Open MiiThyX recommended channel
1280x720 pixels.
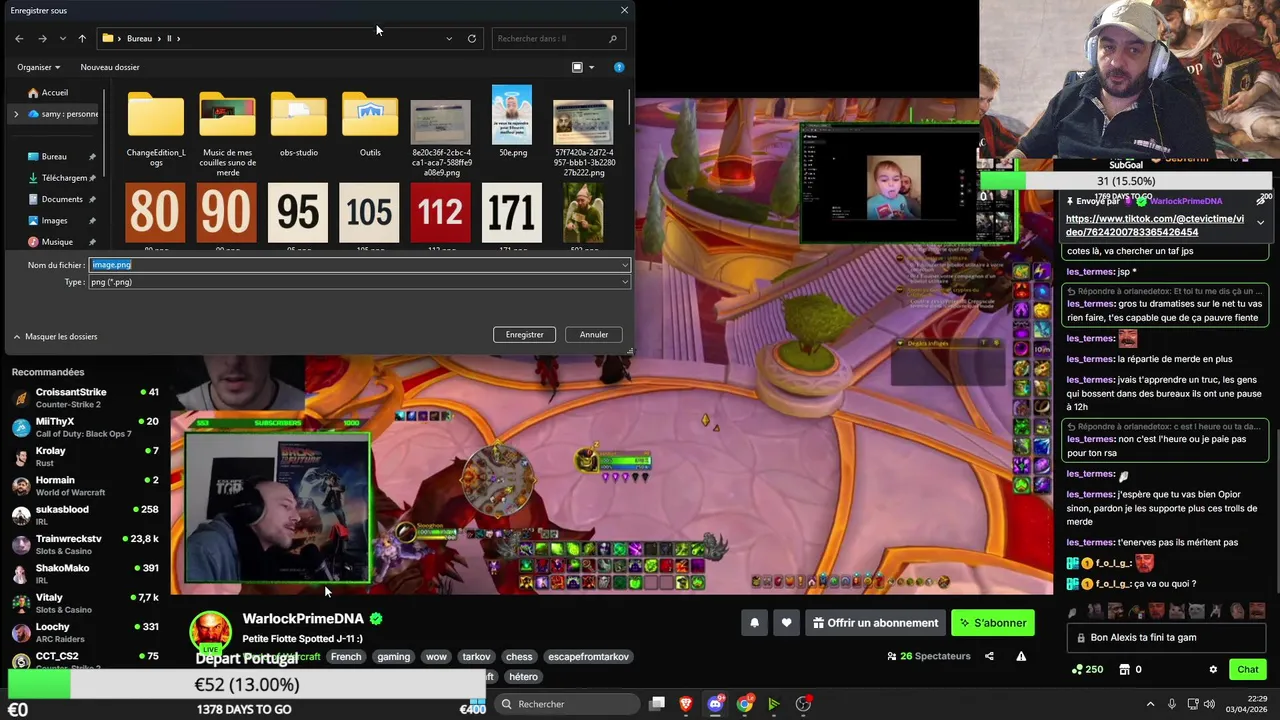85,427
